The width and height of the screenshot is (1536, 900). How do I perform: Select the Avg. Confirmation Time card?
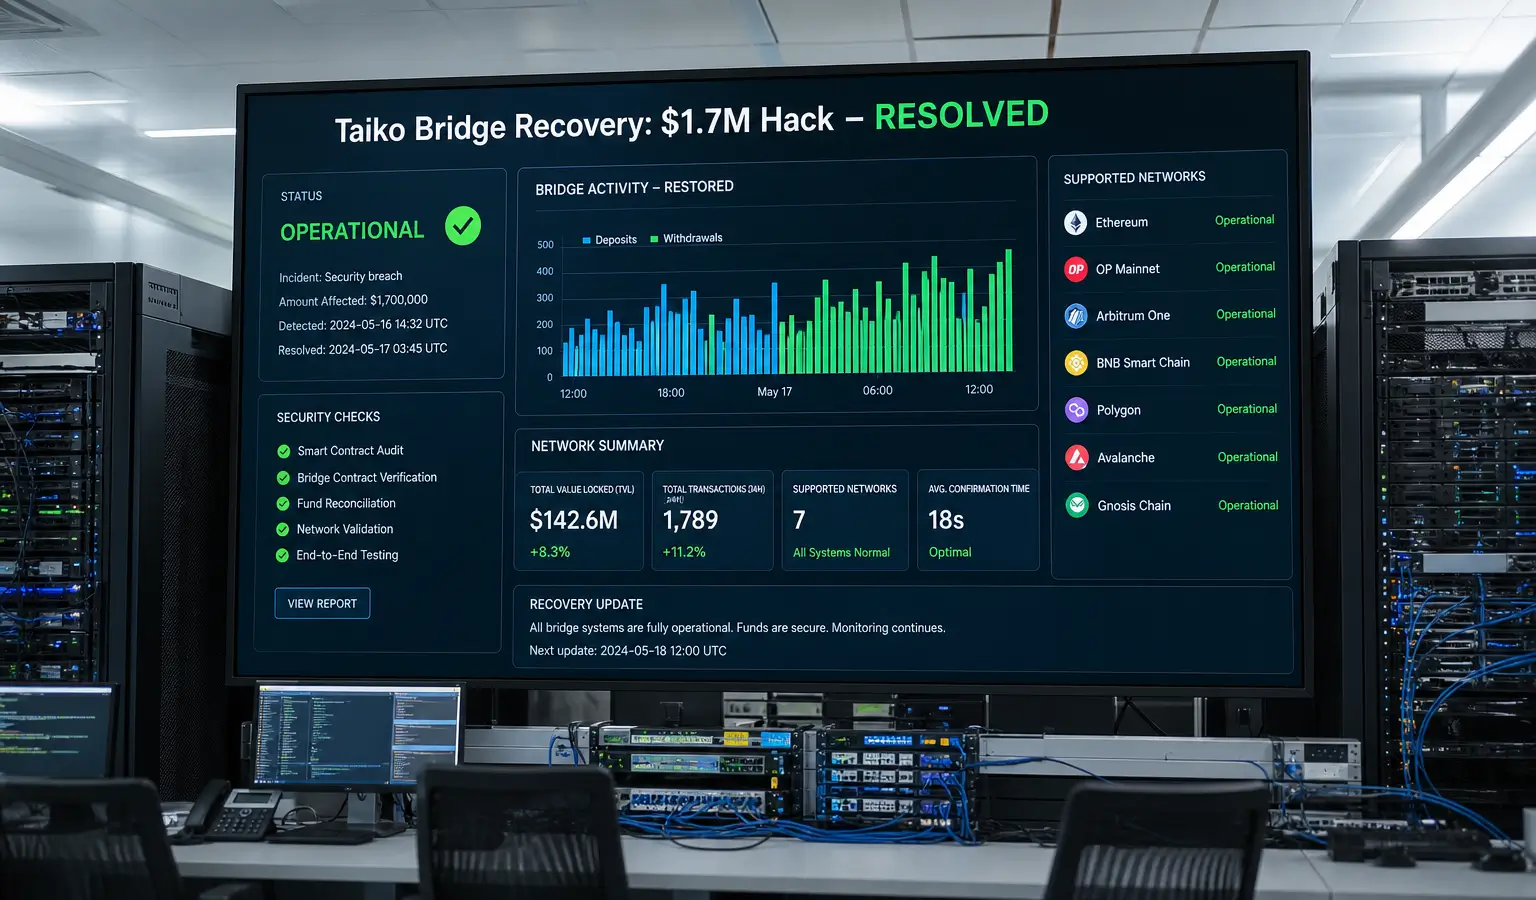978,520
